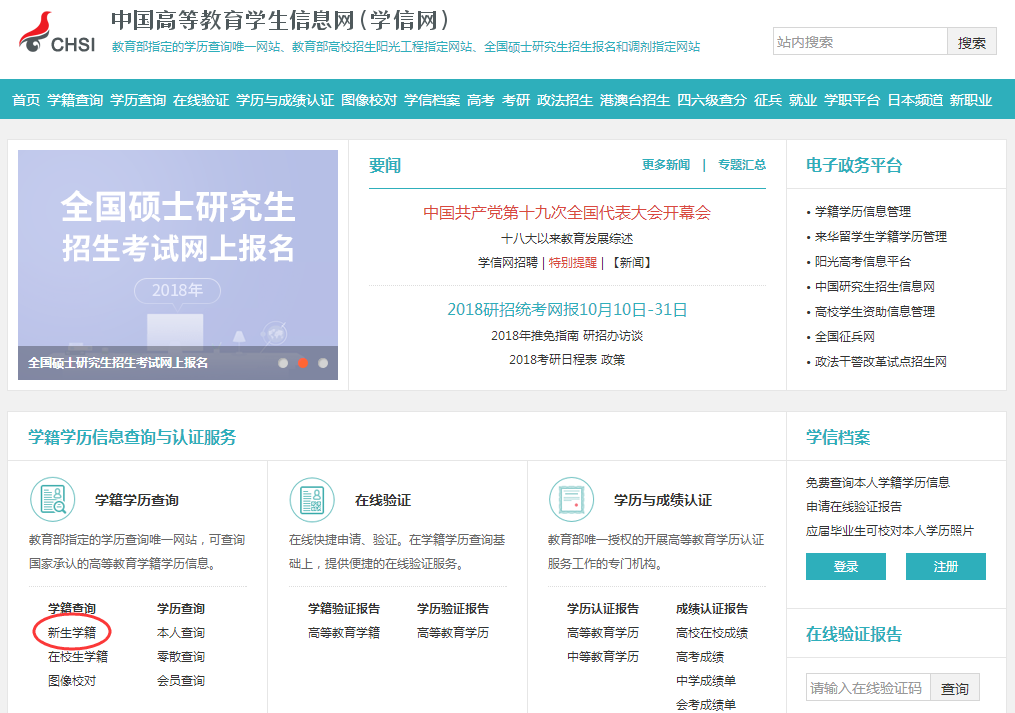Open the 学历与成绩认证 certificate icon
The height and width of the screenshot is (713, 1015).
(x=572, y=500)
